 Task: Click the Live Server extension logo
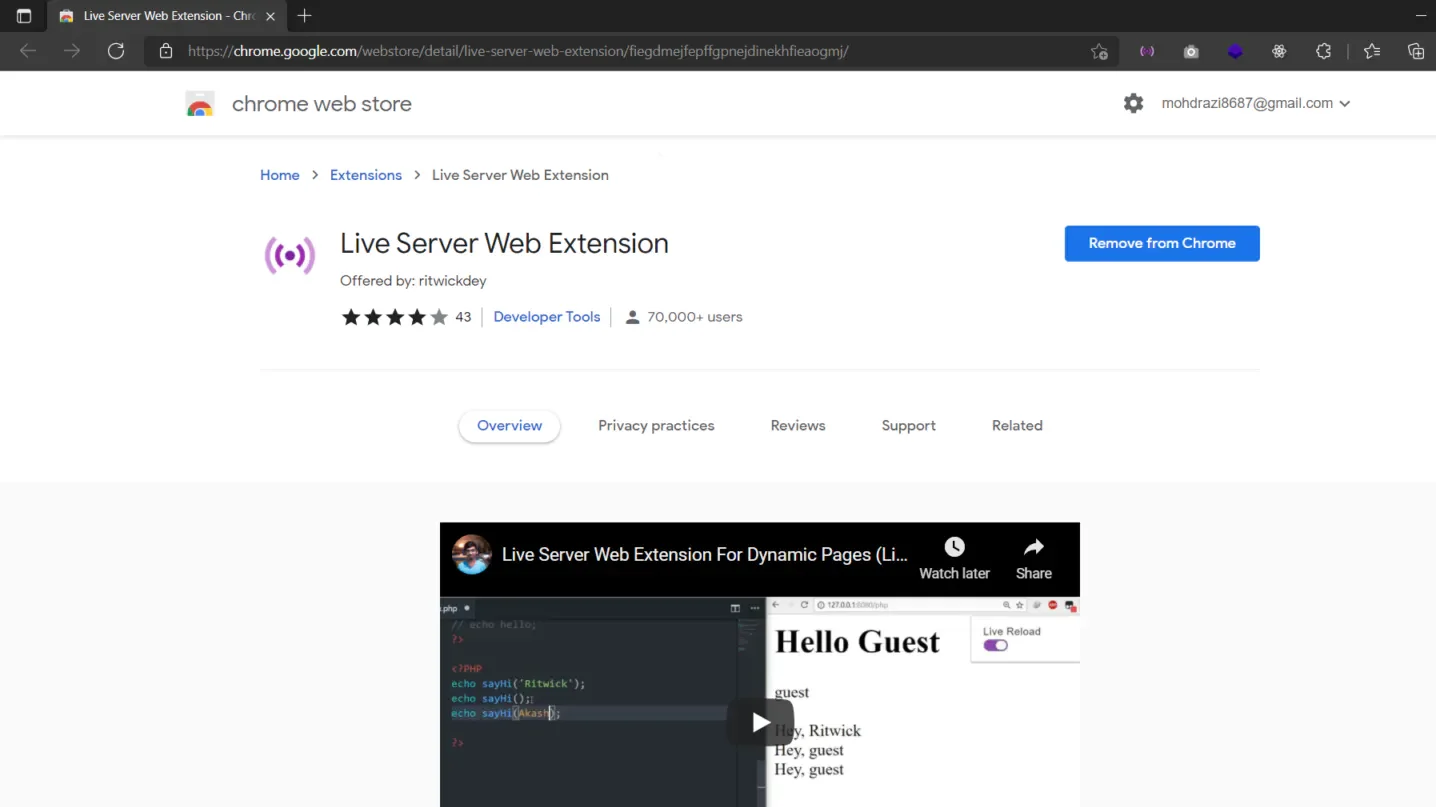290,256
